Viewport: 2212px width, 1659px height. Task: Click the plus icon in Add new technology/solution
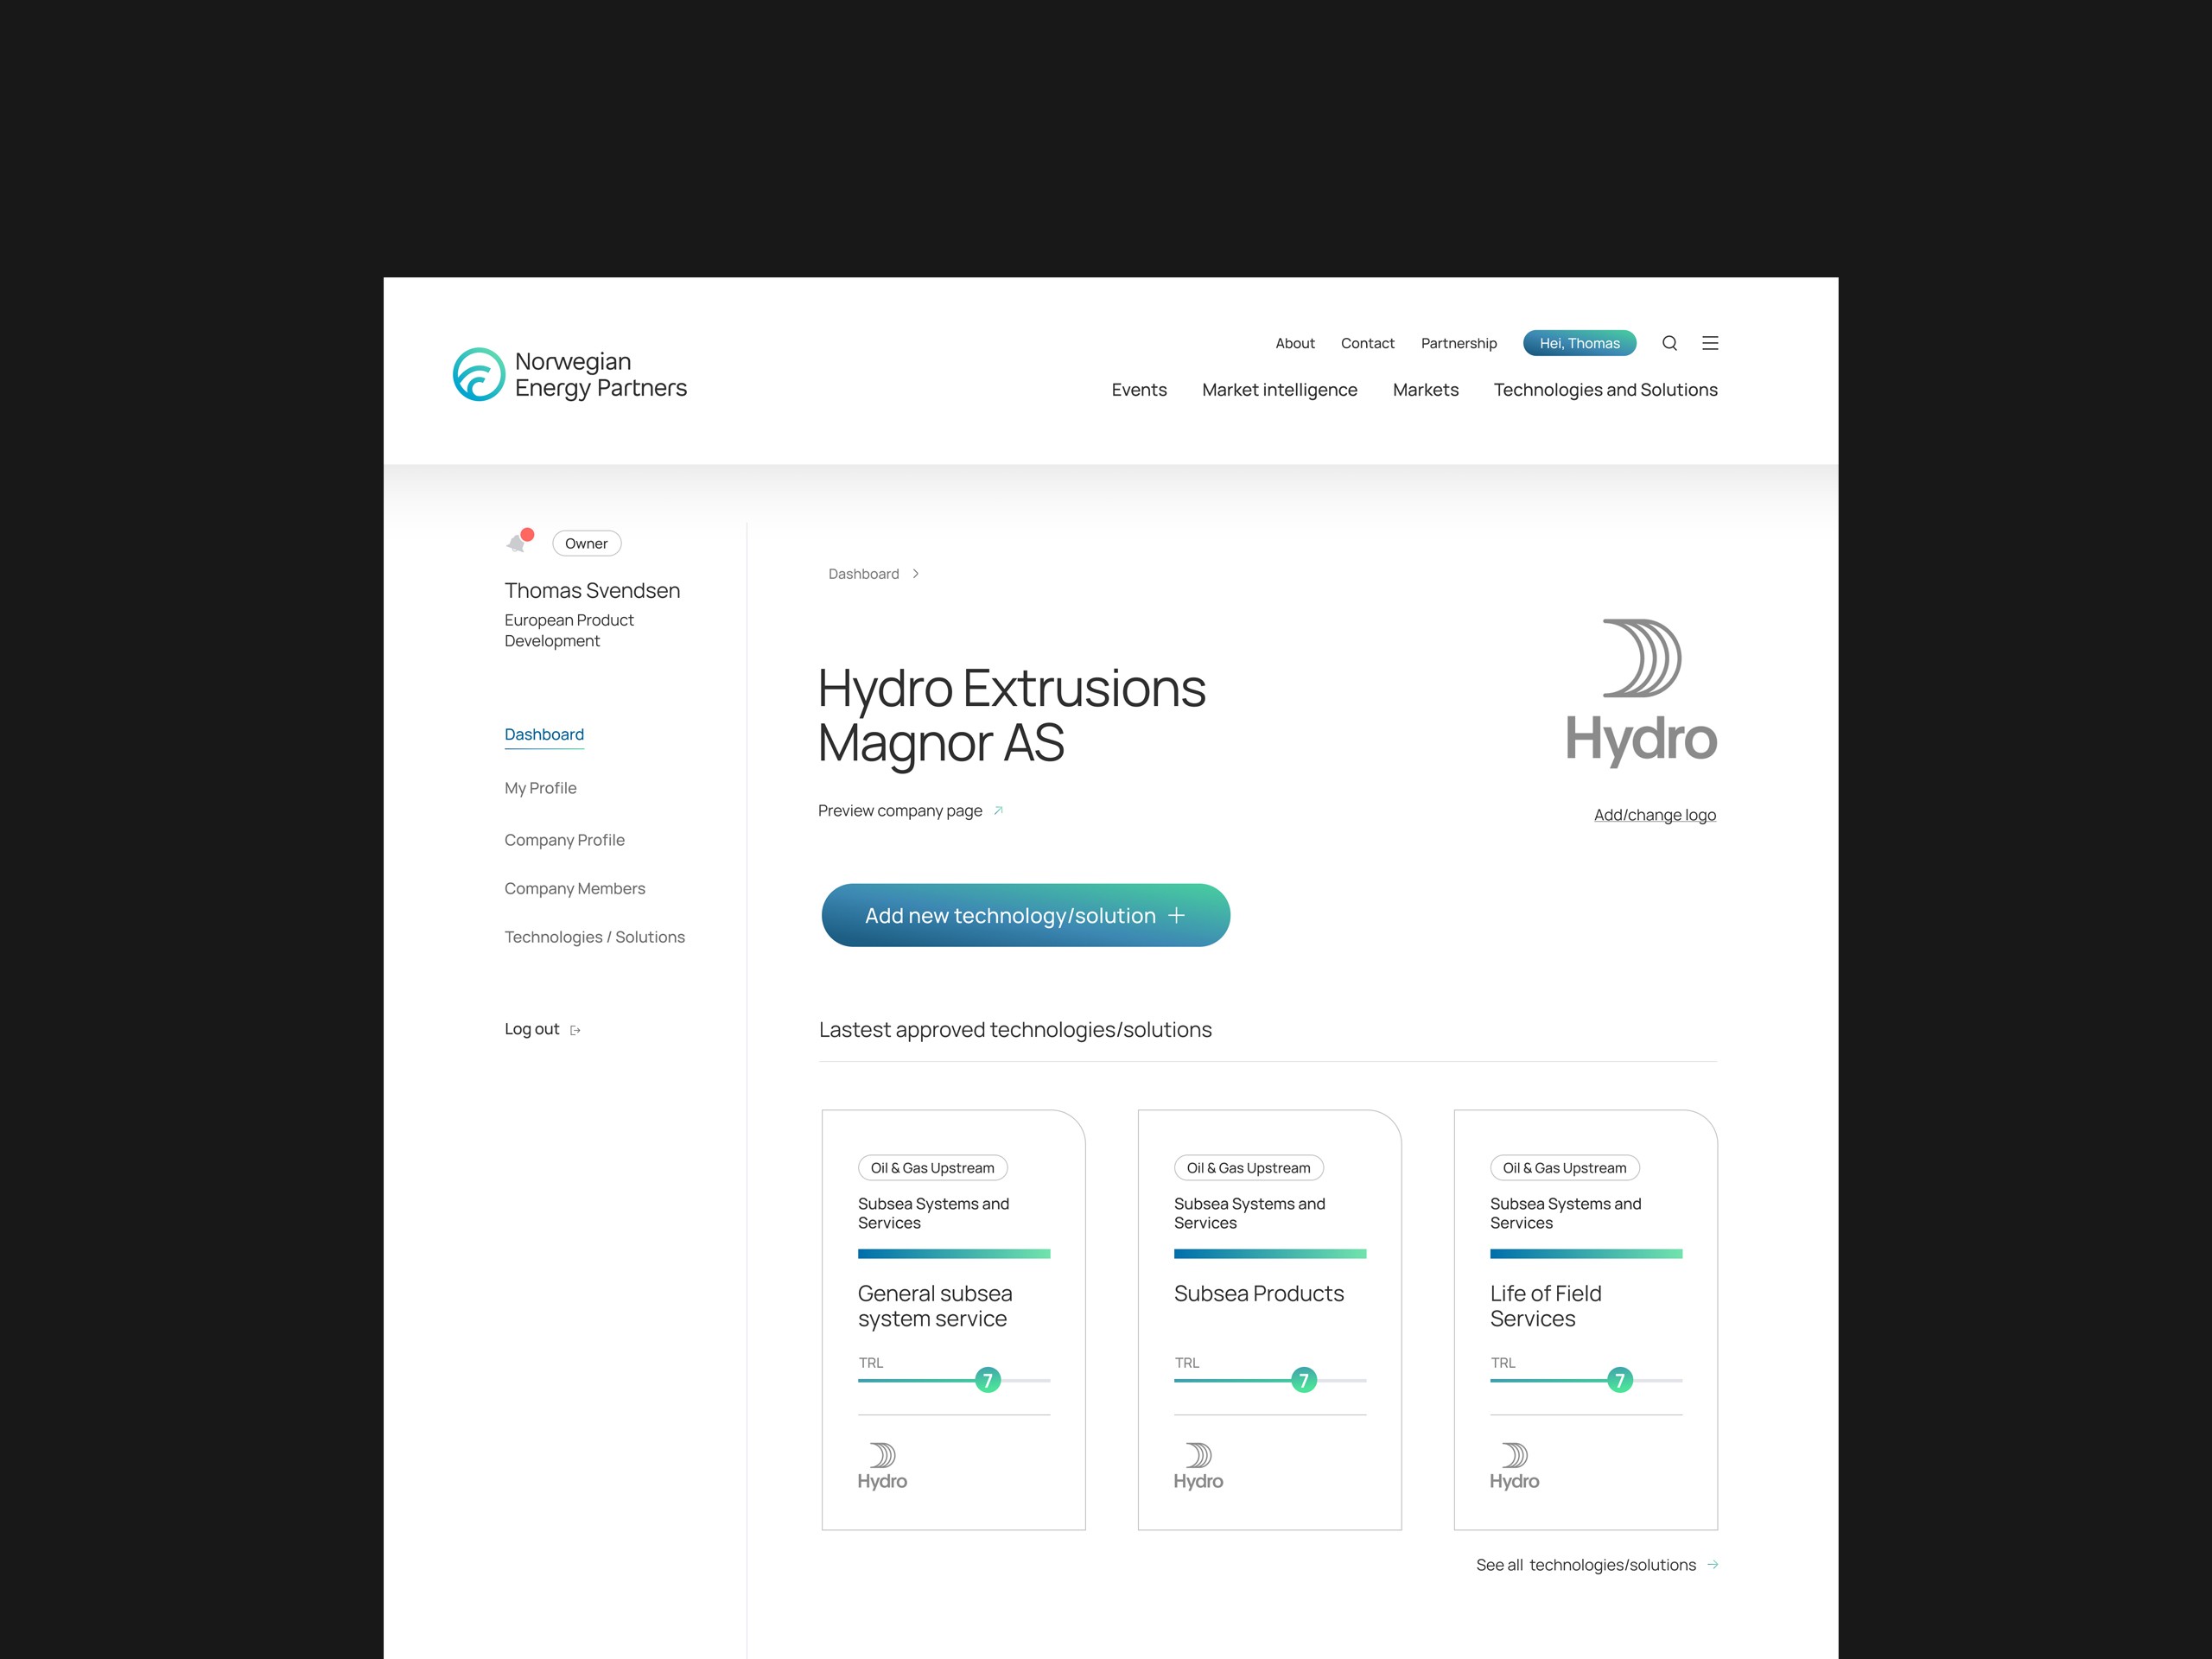1178,915
